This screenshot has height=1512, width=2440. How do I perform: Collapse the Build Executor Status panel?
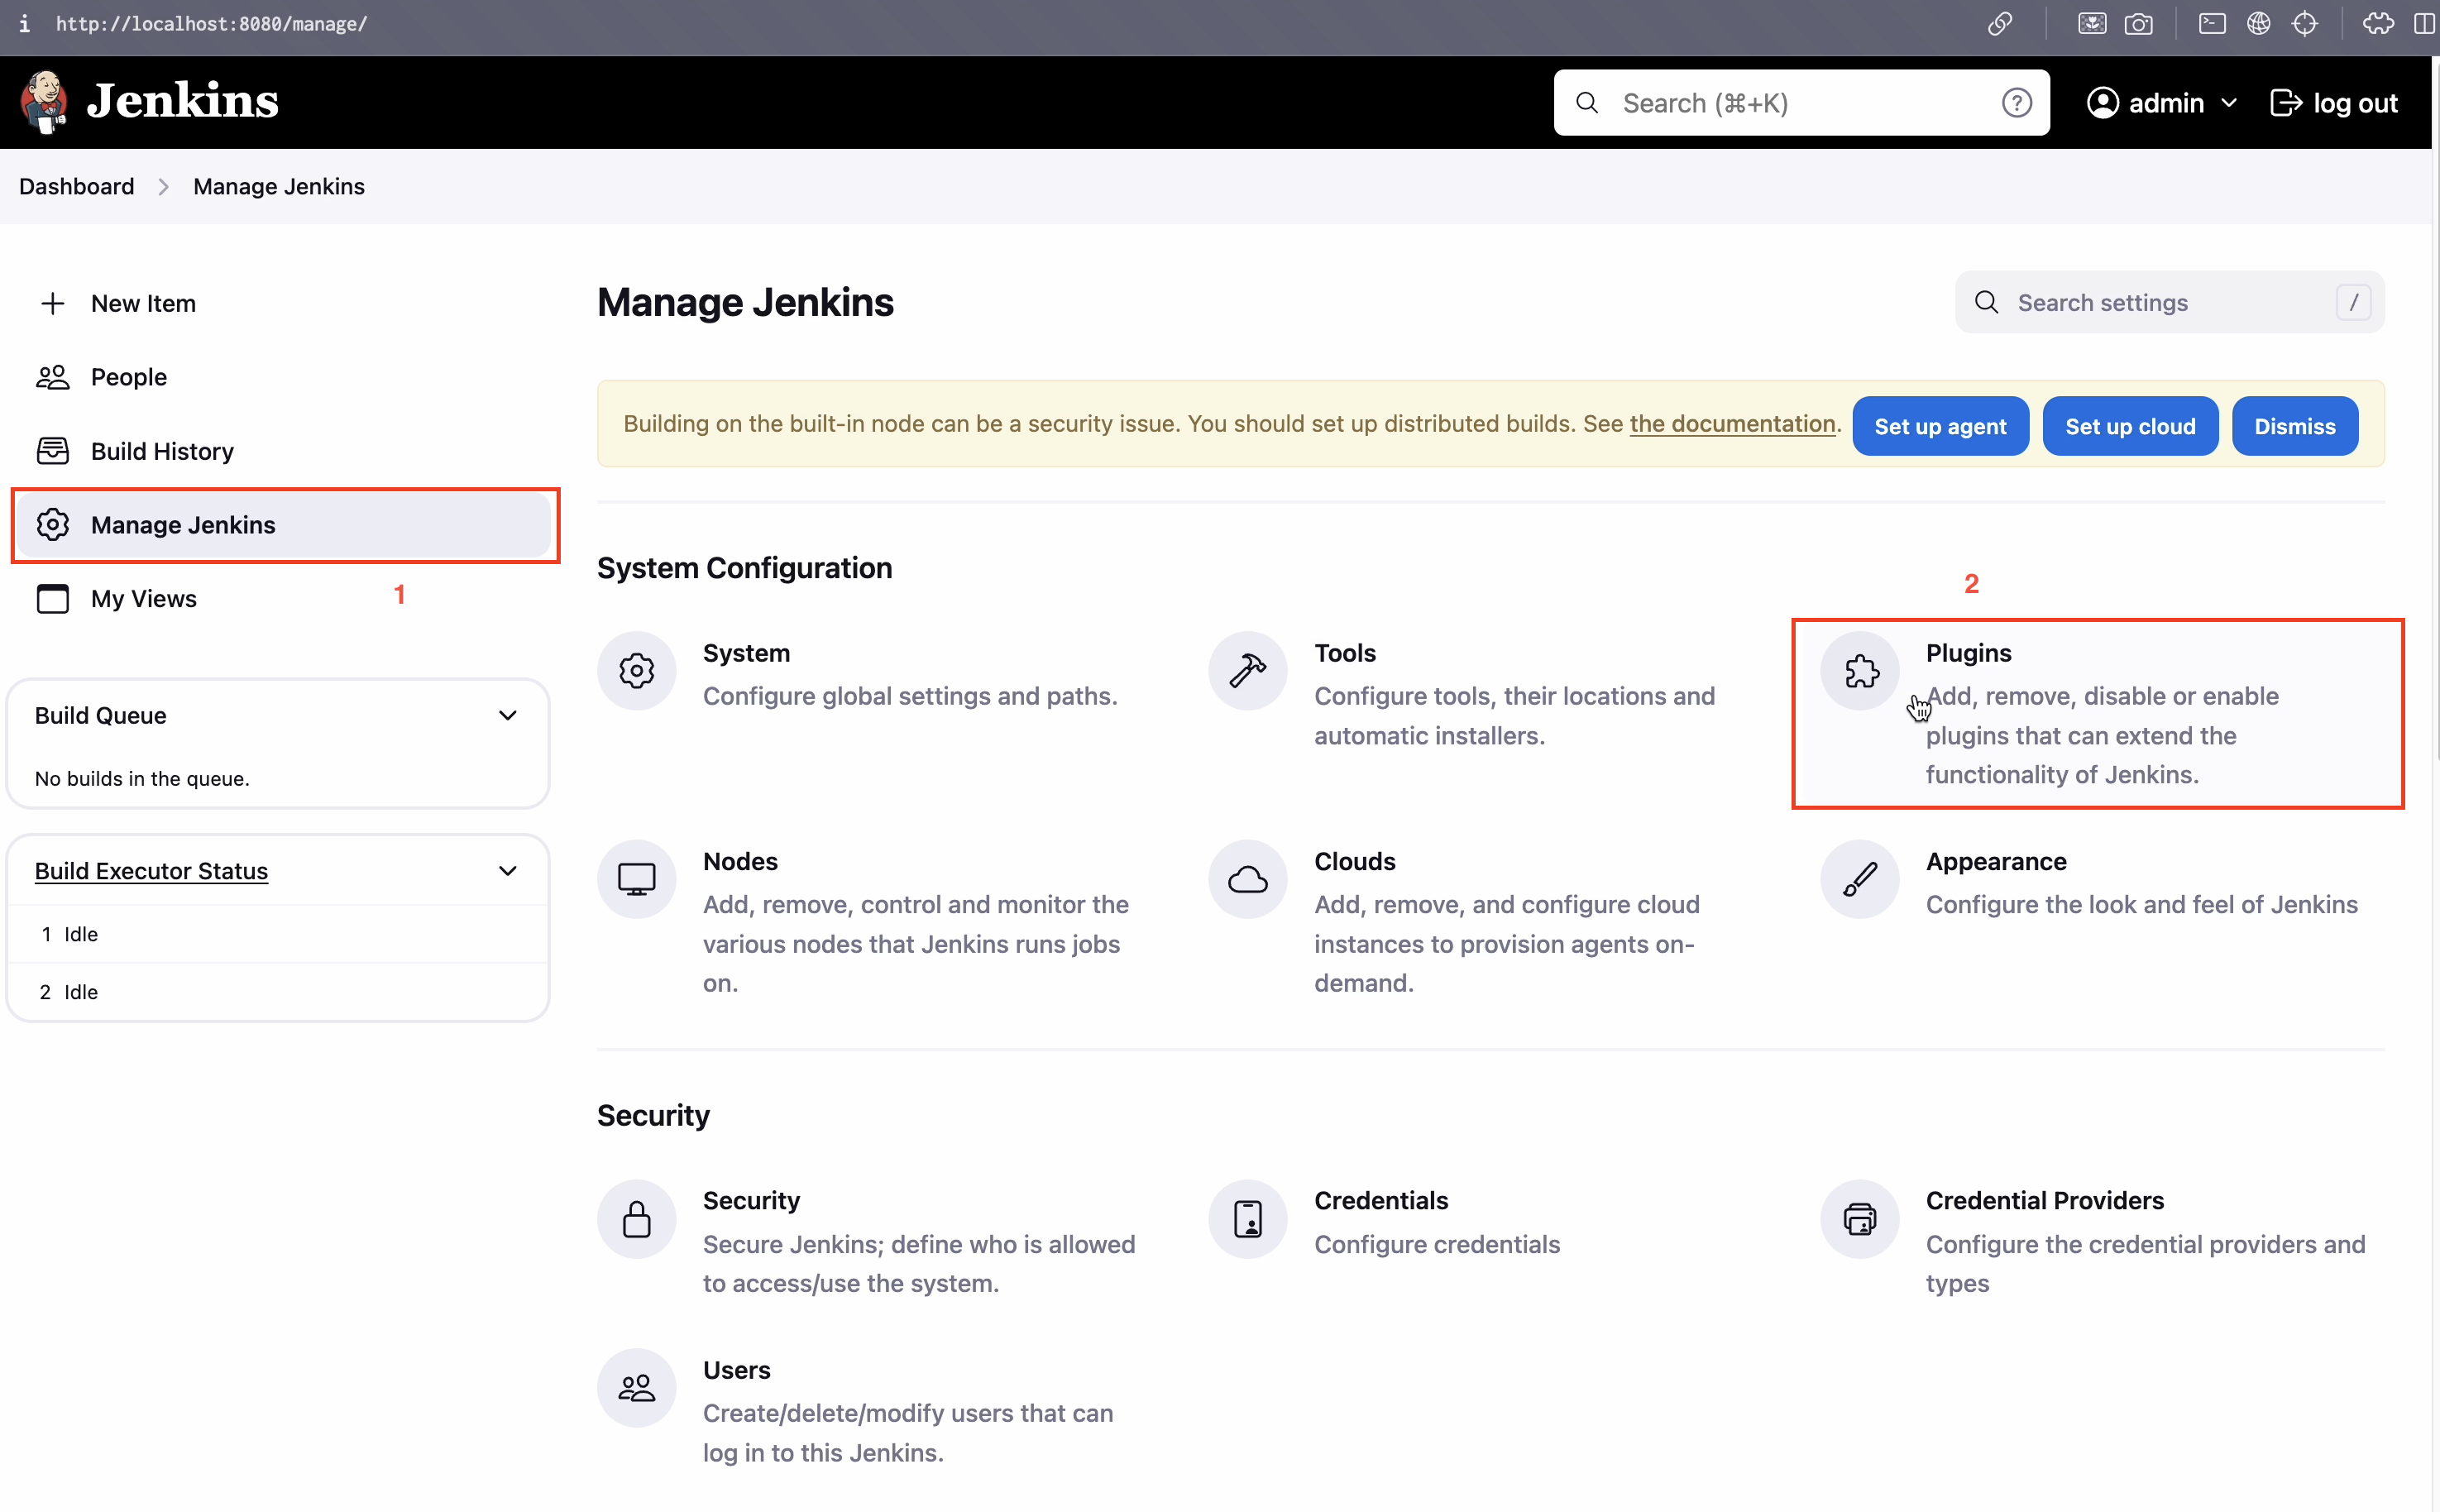point(508,871)
